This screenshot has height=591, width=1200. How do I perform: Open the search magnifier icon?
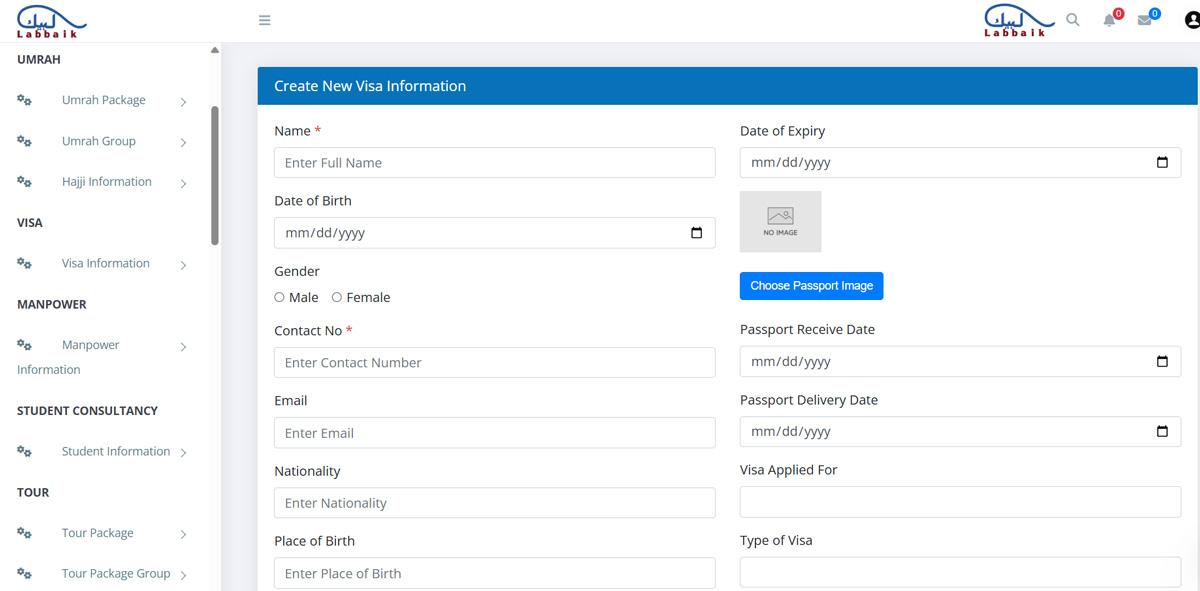[x=1073, y=20]
